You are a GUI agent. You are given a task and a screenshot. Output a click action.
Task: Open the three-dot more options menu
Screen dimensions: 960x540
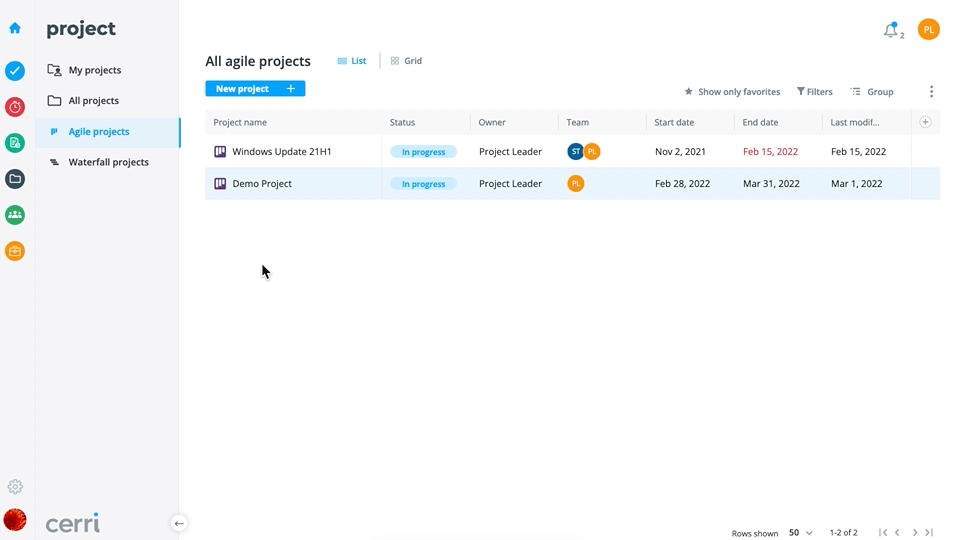[x=931, y=92]
